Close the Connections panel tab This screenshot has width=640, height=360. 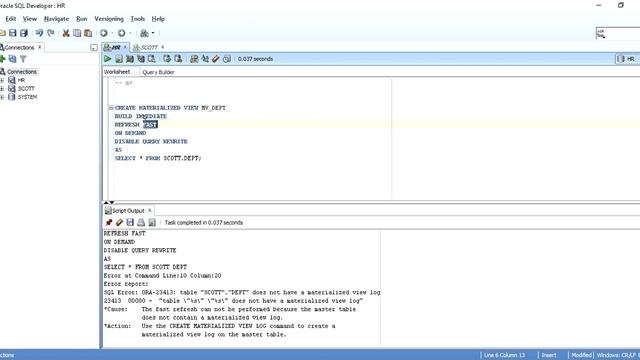pos(40,47)
